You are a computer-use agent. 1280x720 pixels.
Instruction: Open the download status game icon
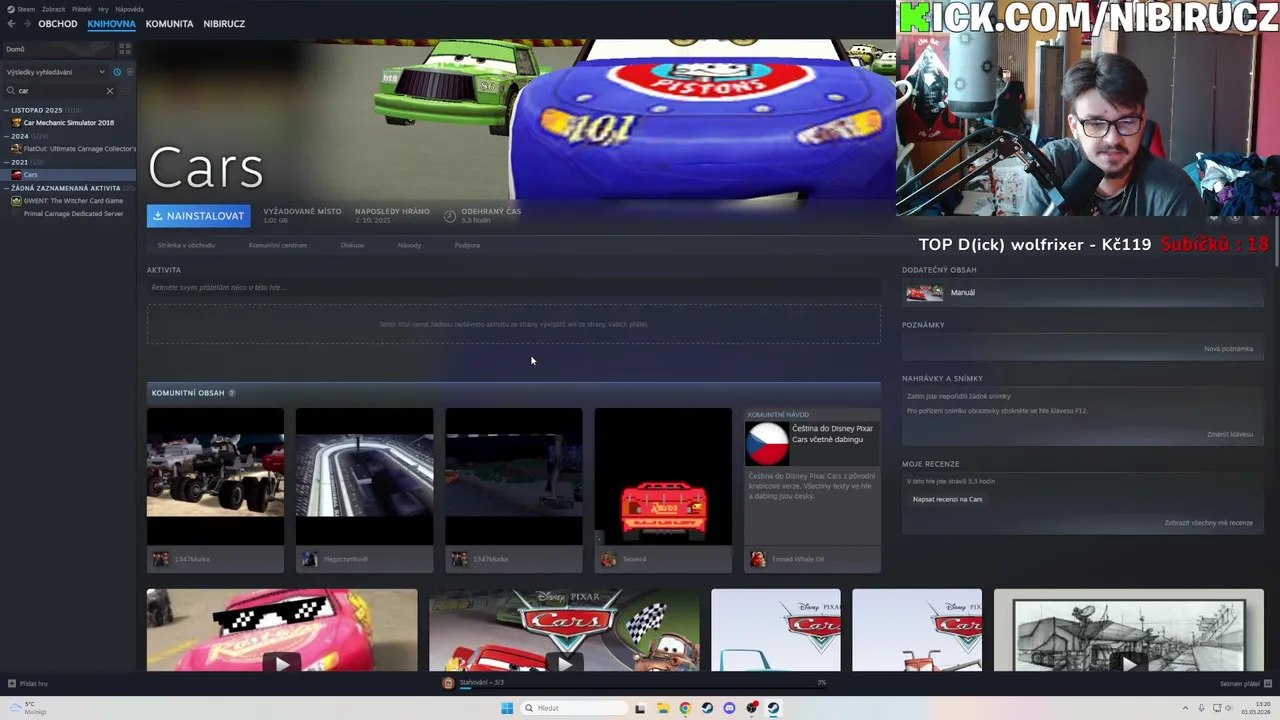point(448,683)
